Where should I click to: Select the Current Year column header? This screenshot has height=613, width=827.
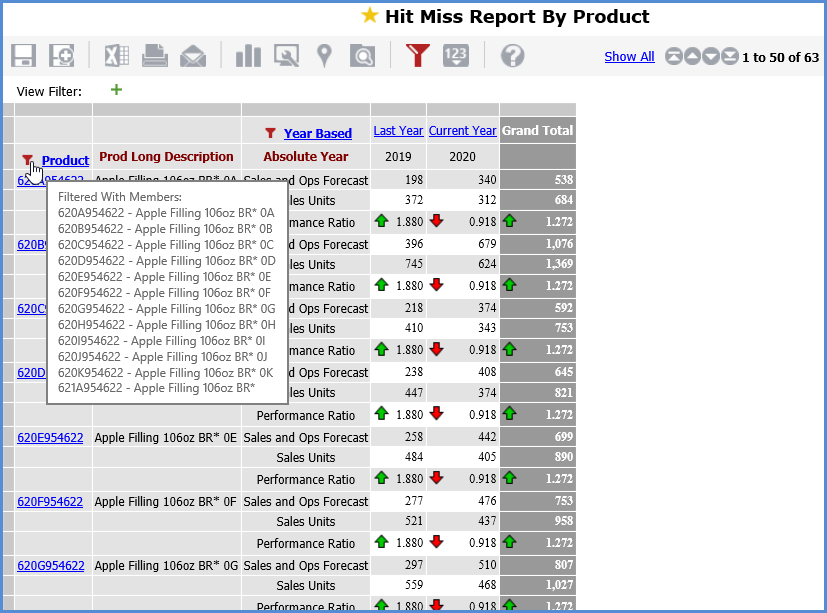pyautogui.click(x=462, y=131)
